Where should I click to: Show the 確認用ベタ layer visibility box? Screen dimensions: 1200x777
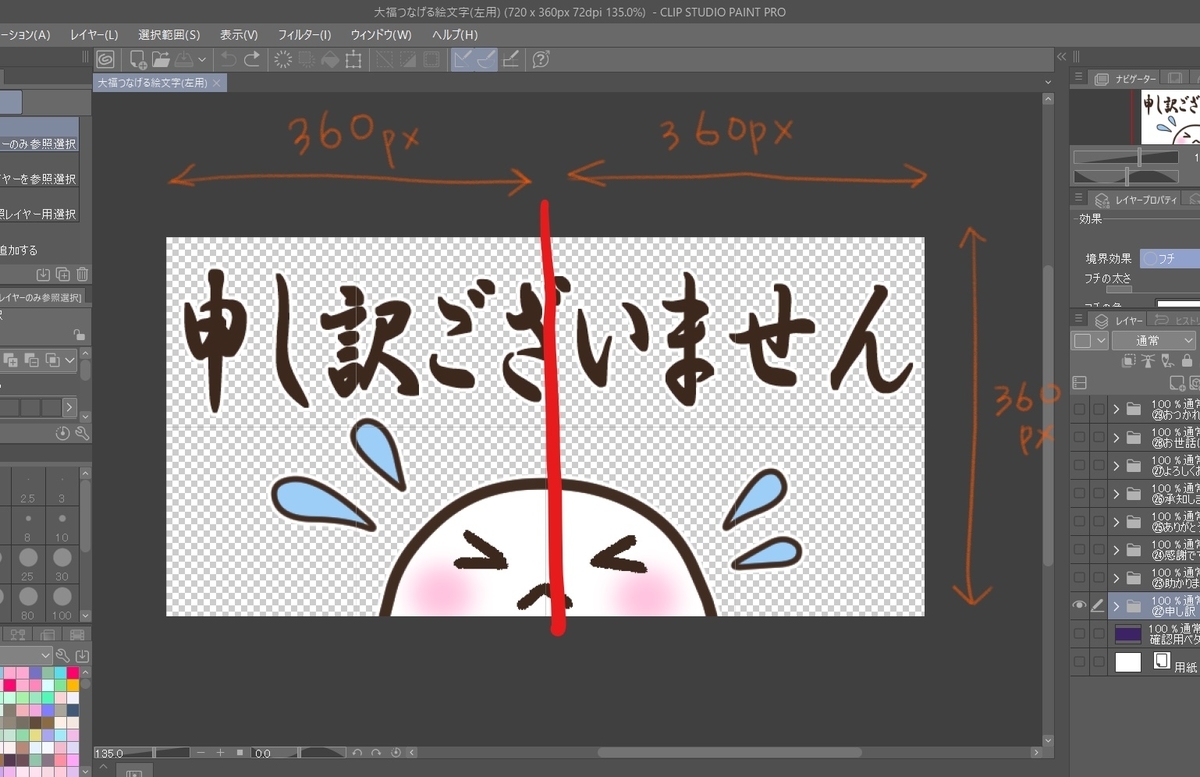(1079, 633)
